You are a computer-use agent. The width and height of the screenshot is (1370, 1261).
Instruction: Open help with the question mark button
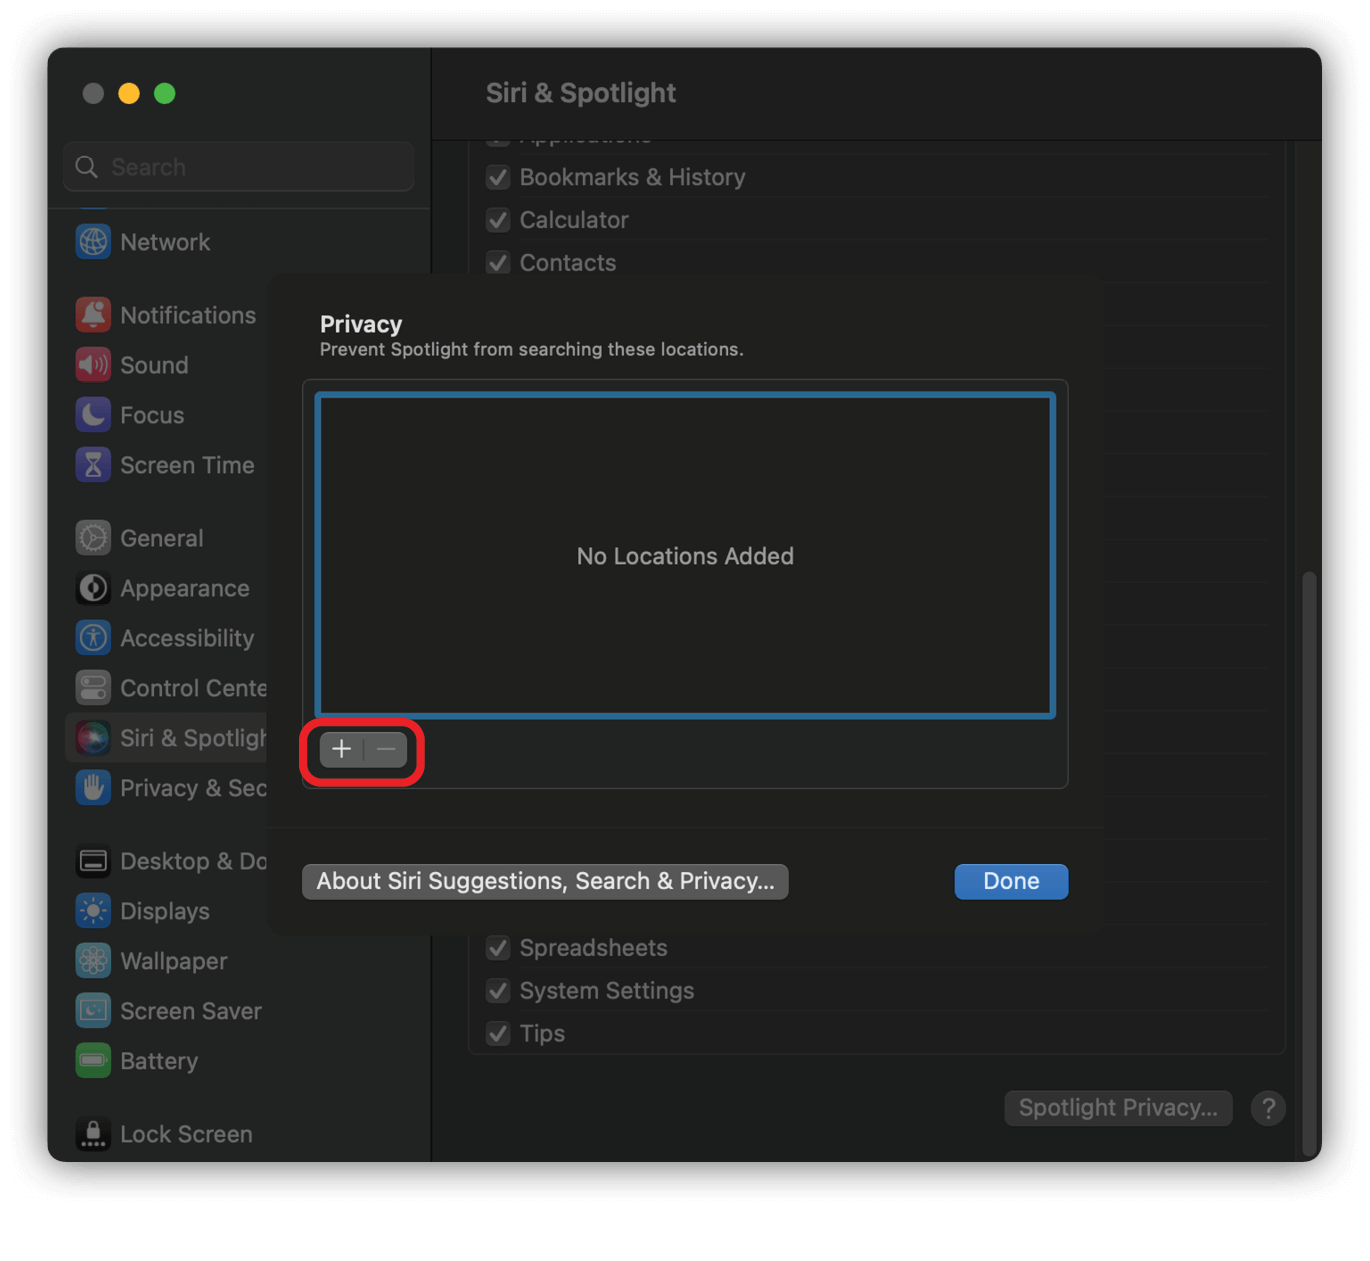pyautogui.click(x=1268, y=1108)
